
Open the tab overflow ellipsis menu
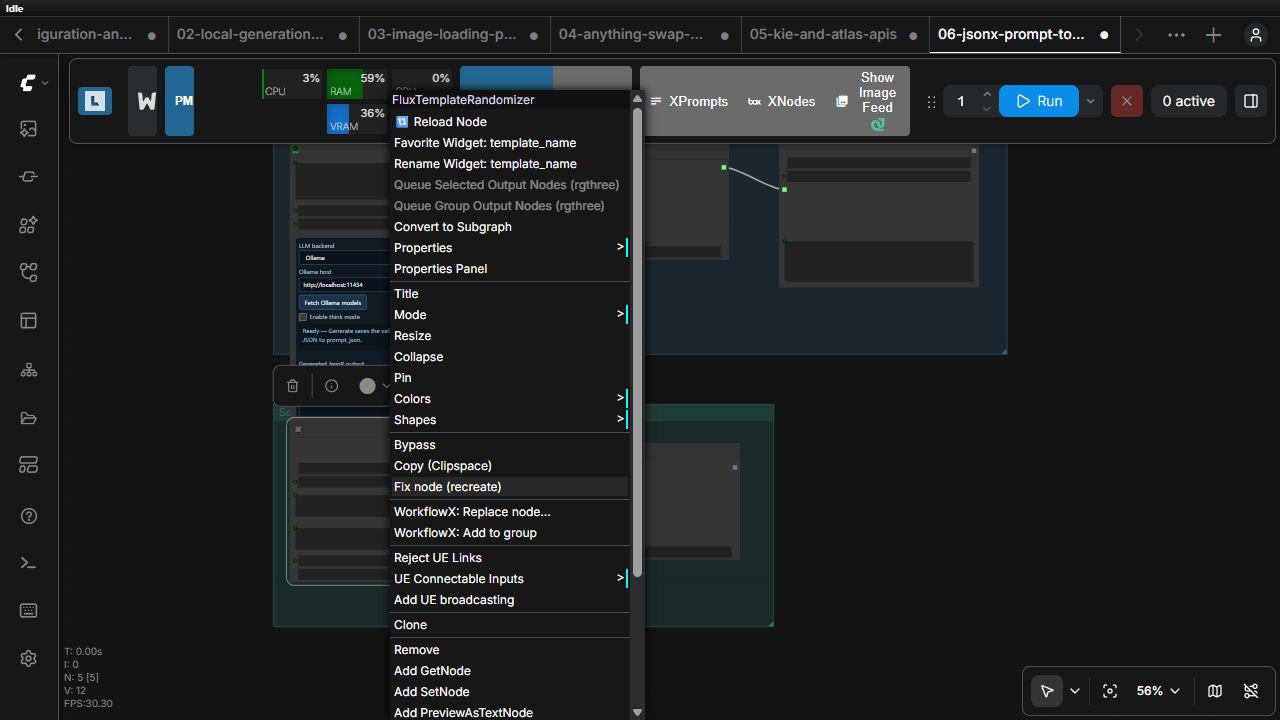click(1176, 35)
